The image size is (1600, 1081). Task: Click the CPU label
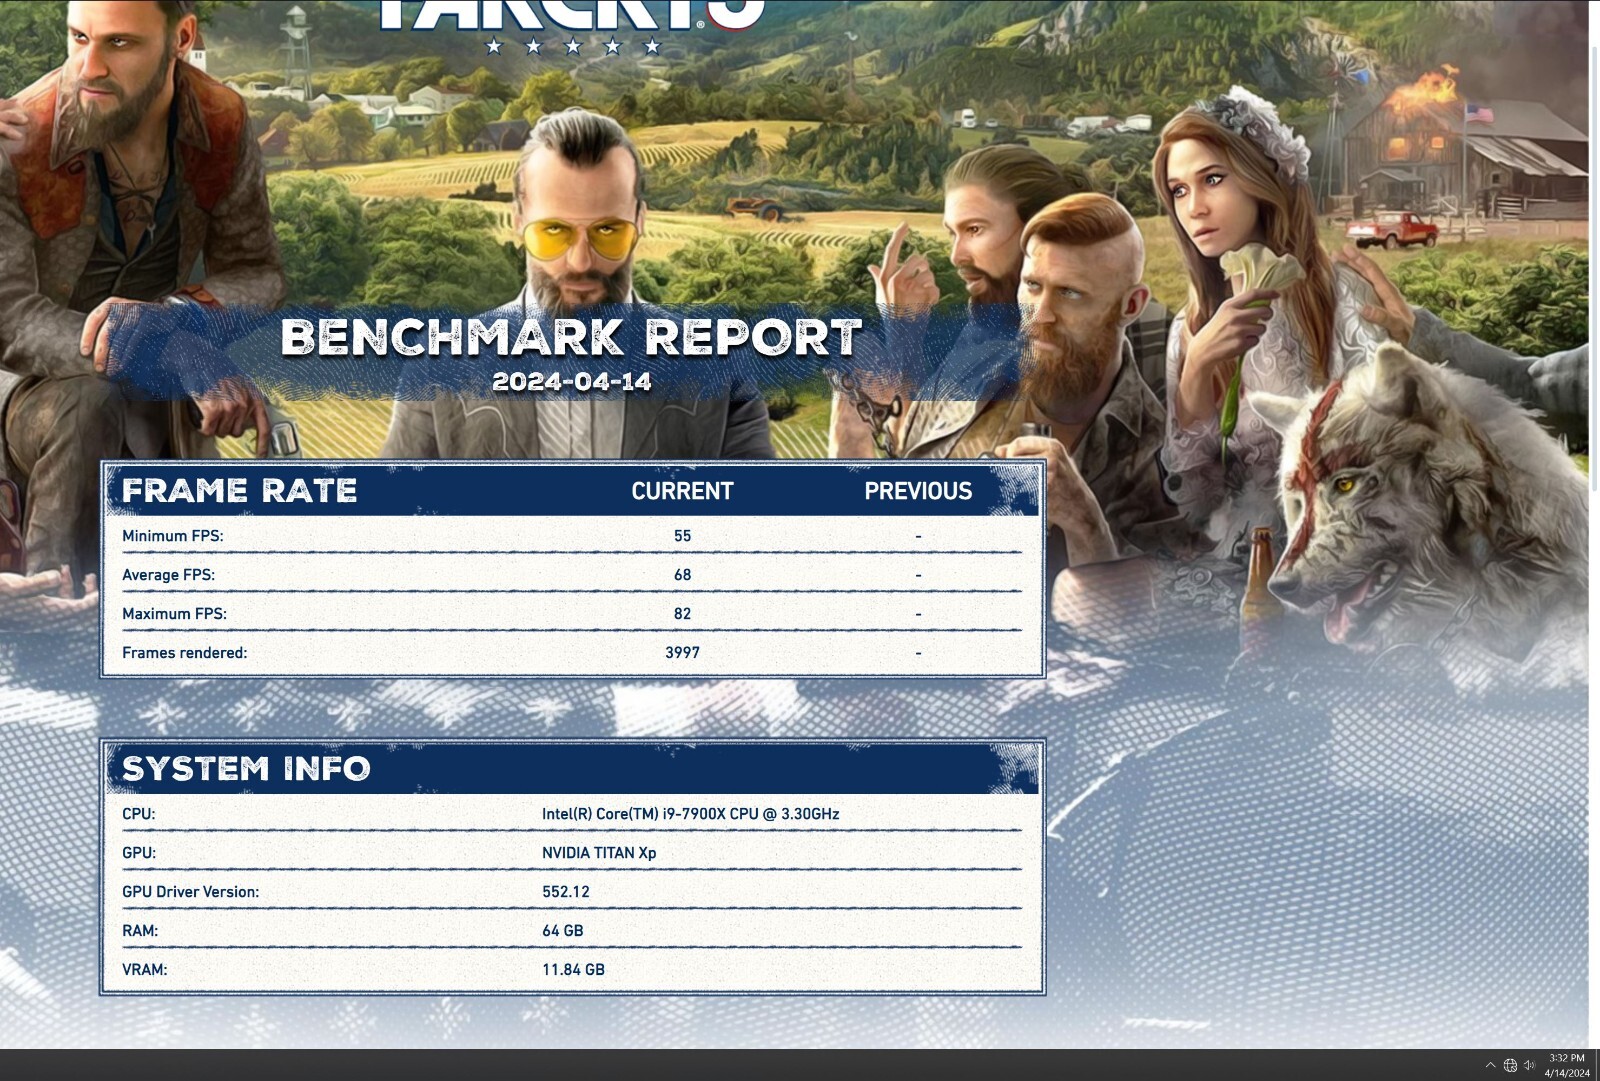138,814
